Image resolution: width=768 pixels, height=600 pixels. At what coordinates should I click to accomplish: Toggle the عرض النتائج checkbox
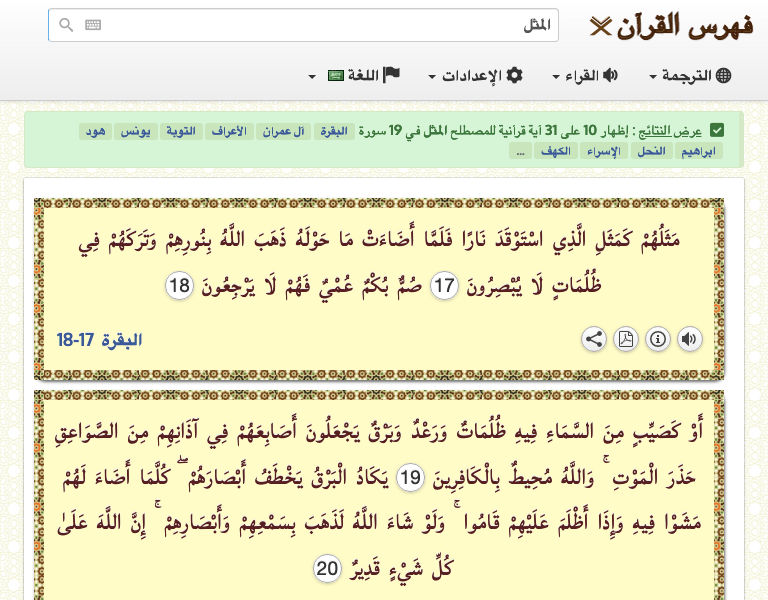tap(717, 131)
